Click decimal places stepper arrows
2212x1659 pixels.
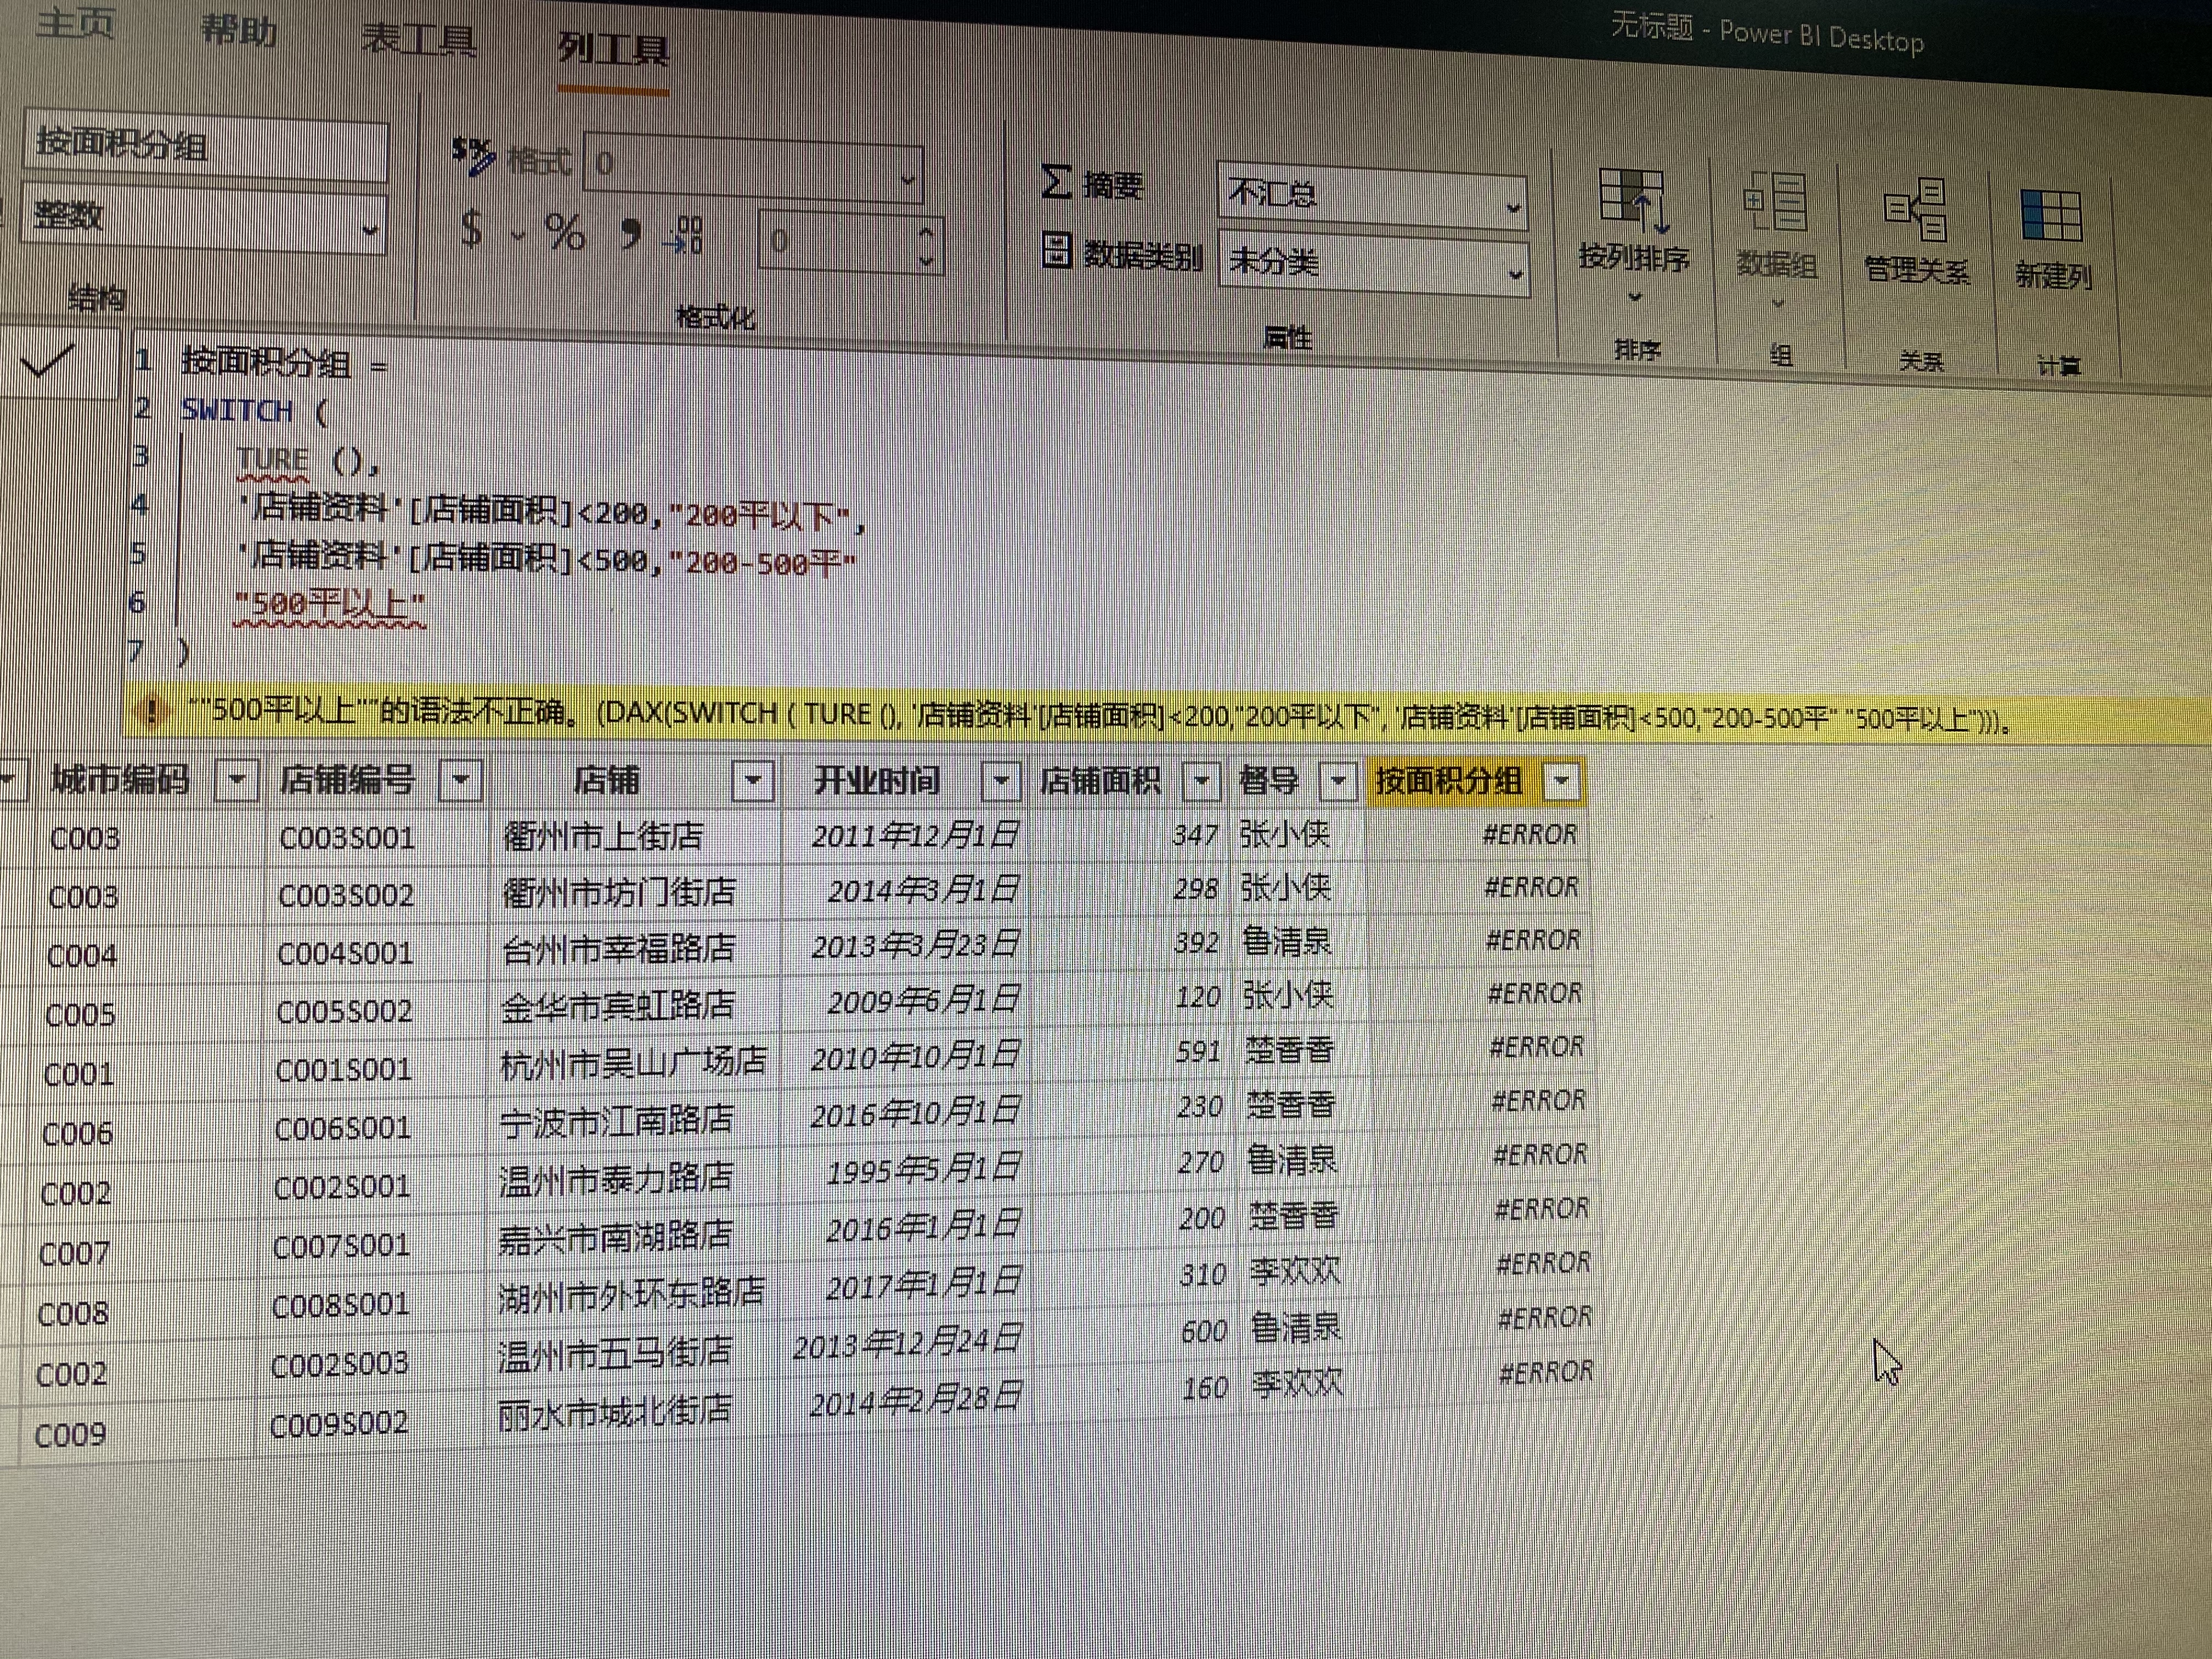coord(926,247)
